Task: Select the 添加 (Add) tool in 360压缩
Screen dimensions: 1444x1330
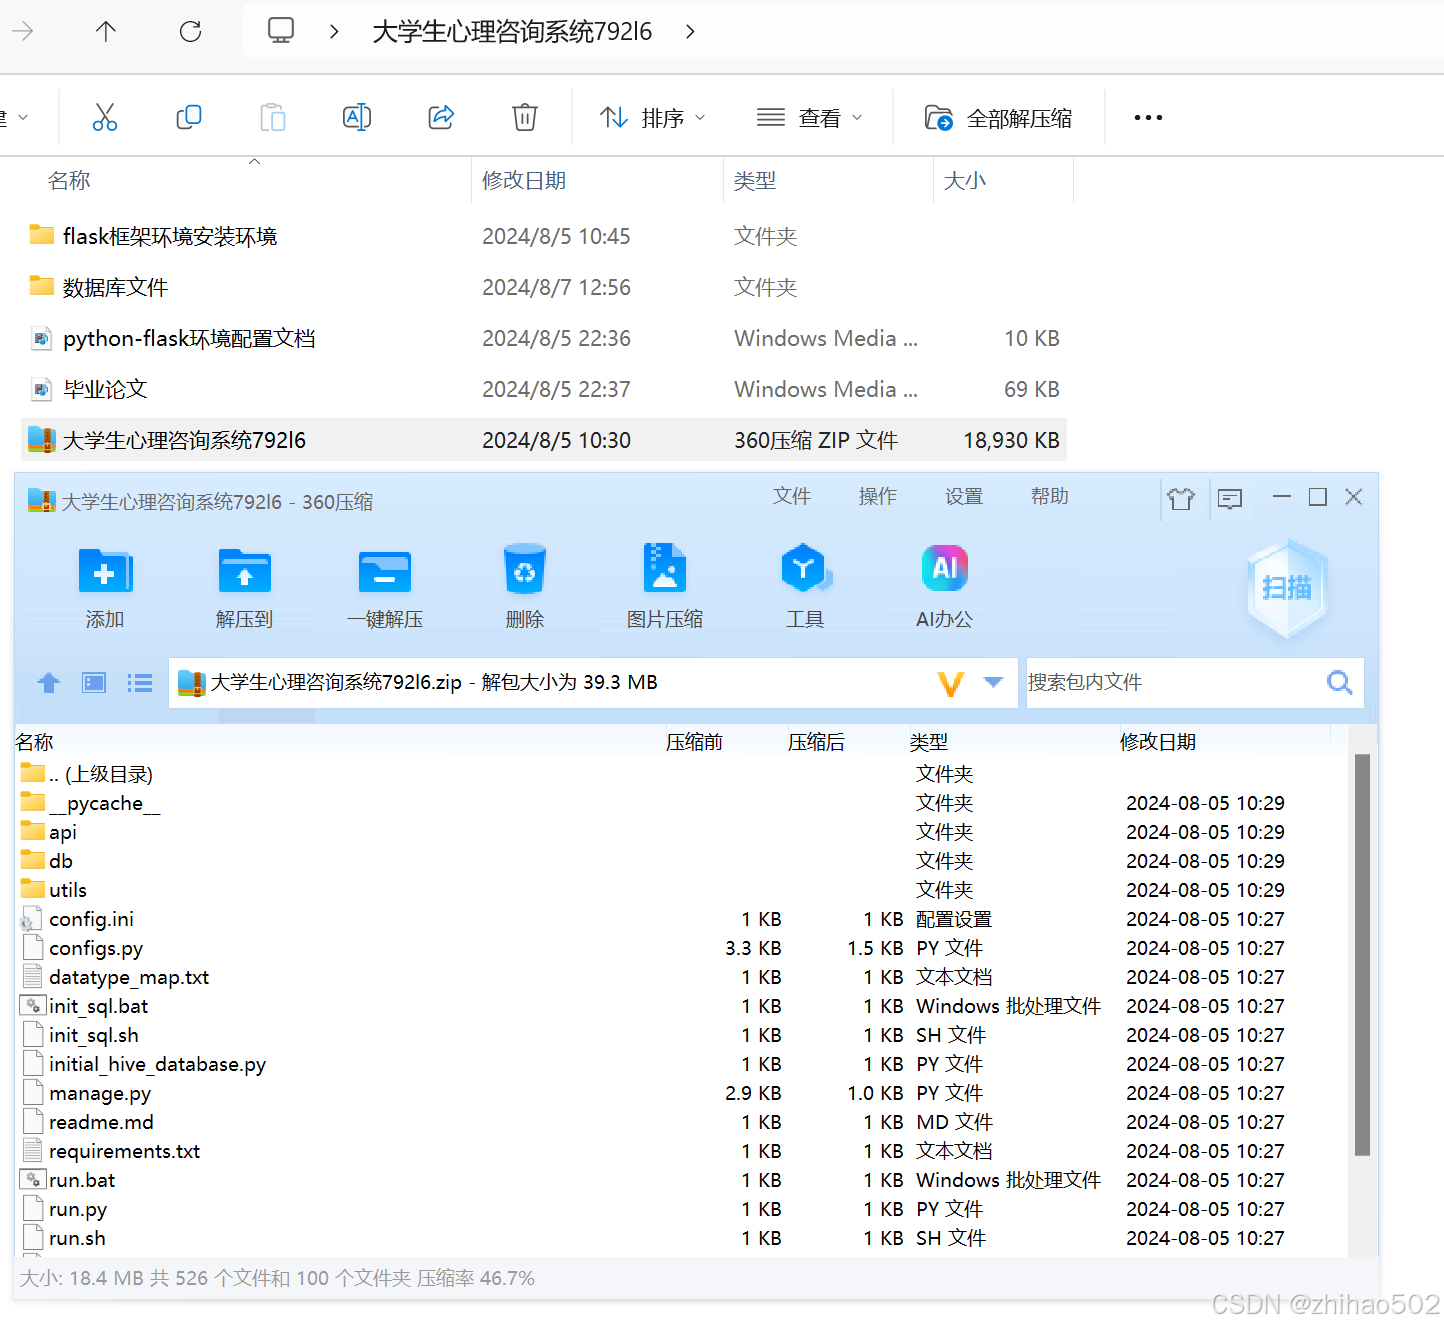Action: point(104,585)
